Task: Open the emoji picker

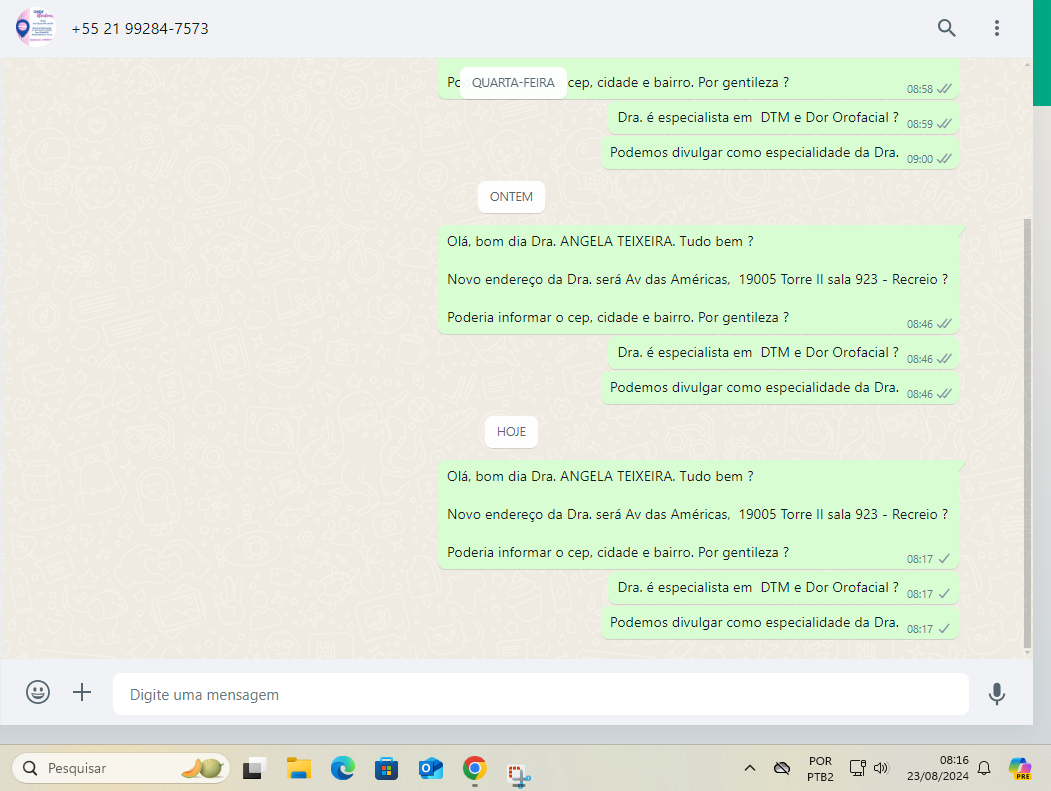Action: click(x=38, y=693)
